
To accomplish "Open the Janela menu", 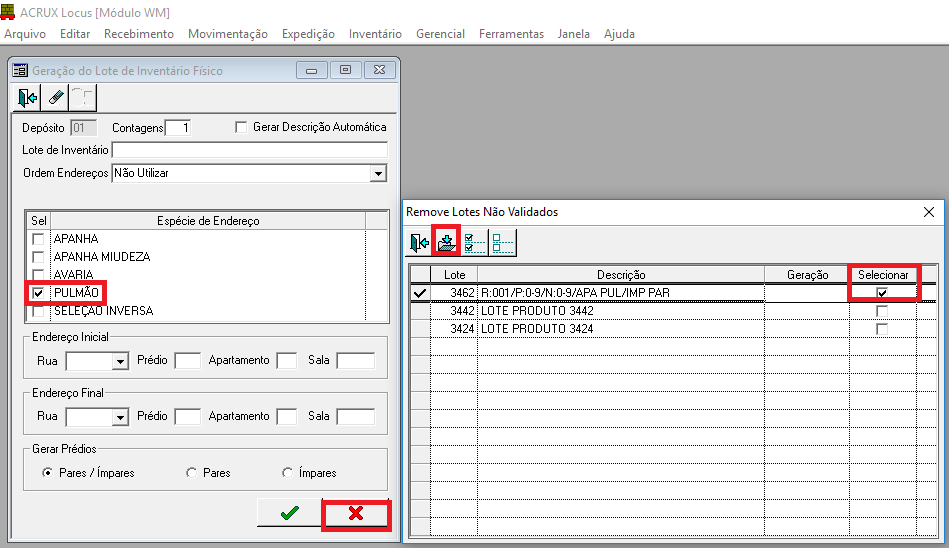I will [x=574, y=34].
